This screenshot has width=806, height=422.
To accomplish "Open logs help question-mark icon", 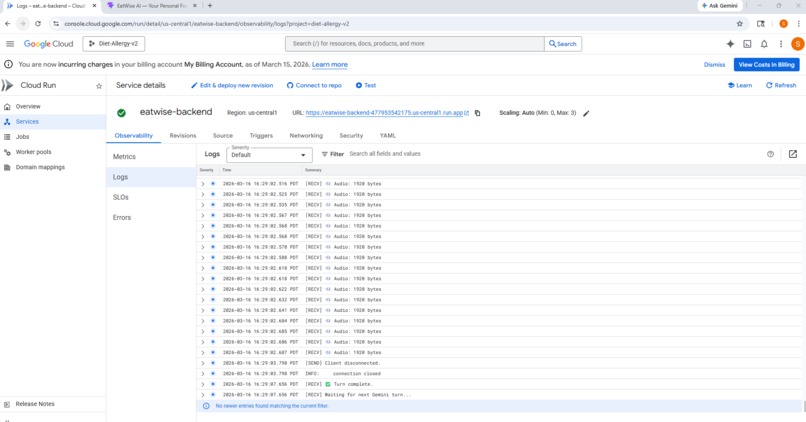I will 770,154.
